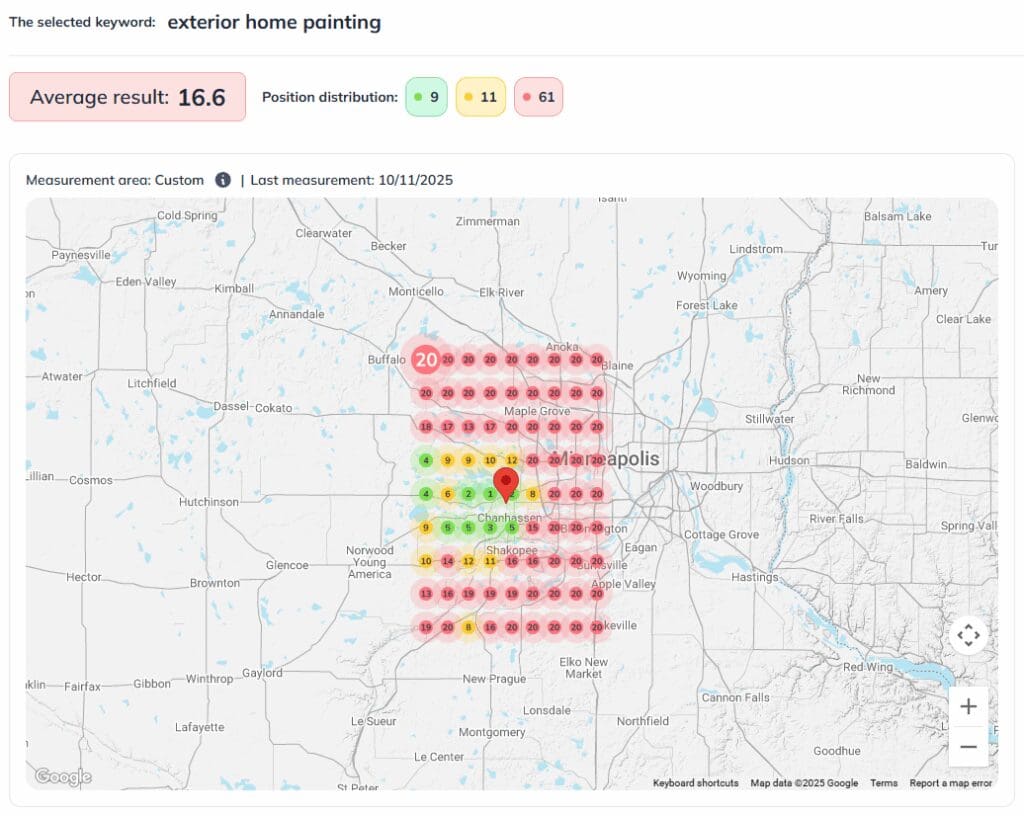Click the Average result 16.6 box
Image resolution: width=1024 pixels, height=816 pixels.
pos(127,97)
